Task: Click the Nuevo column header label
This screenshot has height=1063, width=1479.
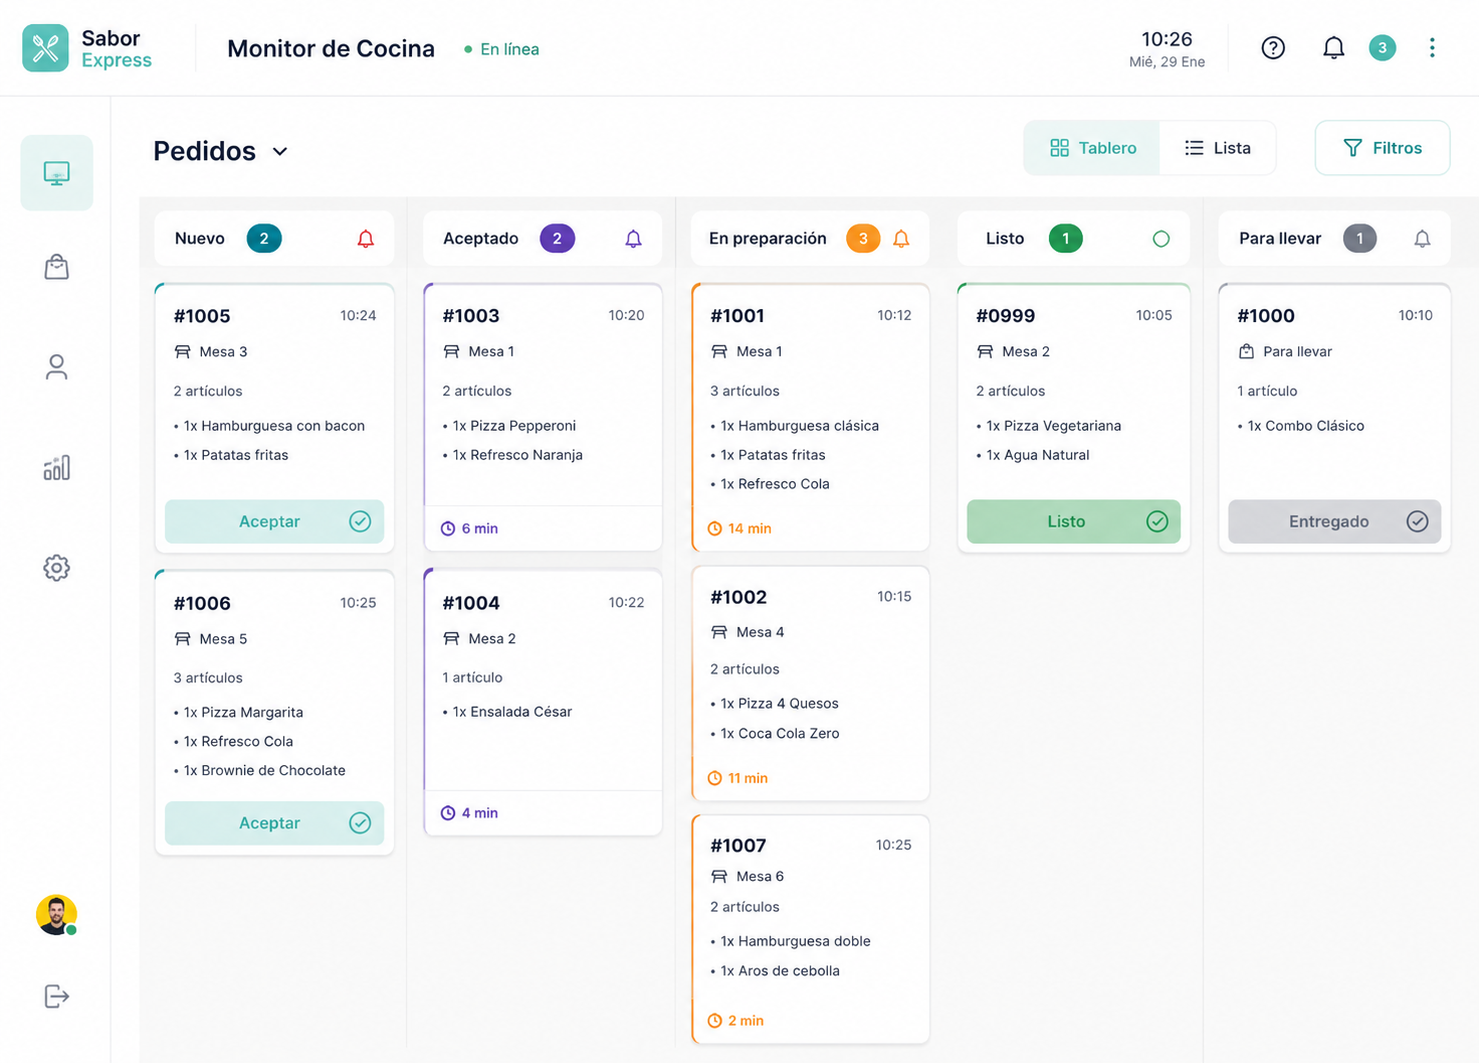Action: 200,238
